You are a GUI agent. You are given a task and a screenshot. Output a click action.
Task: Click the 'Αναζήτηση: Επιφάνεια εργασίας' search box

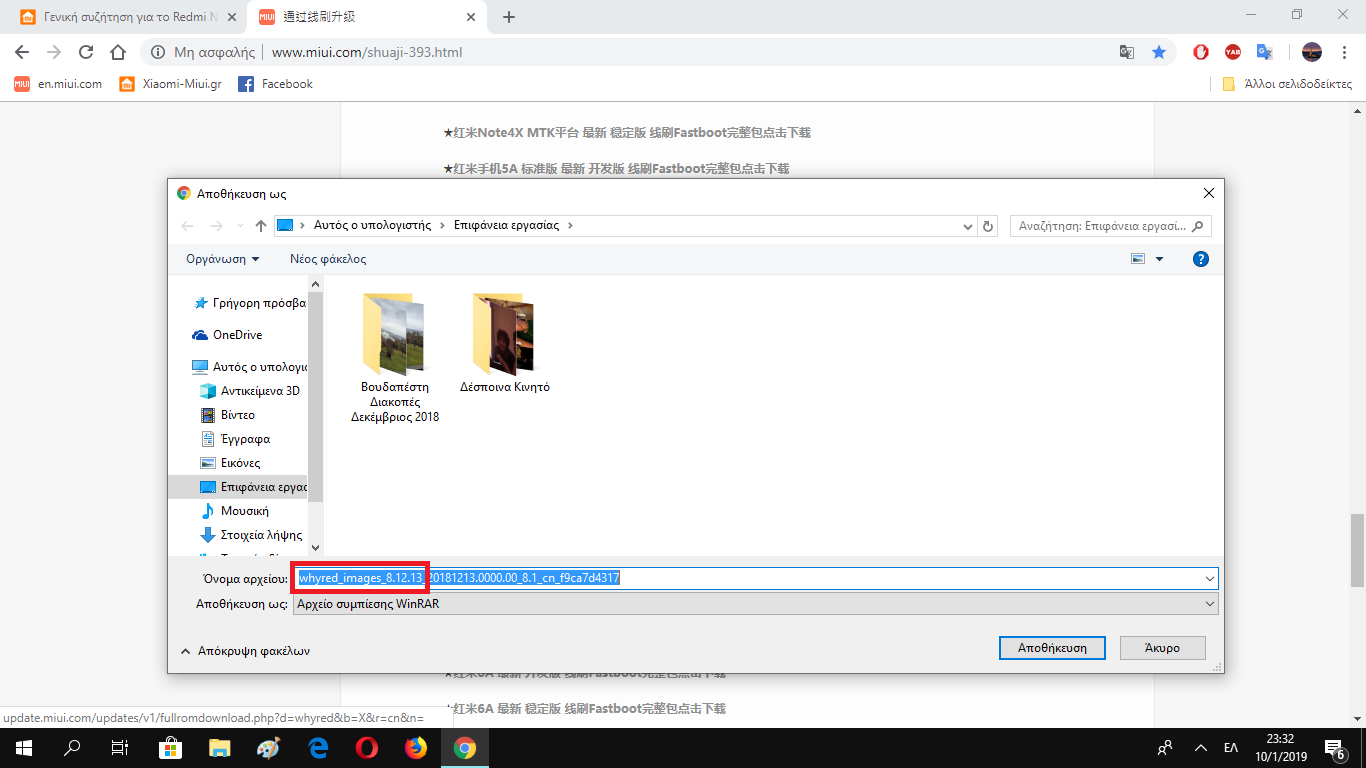tap(1110, 226)
